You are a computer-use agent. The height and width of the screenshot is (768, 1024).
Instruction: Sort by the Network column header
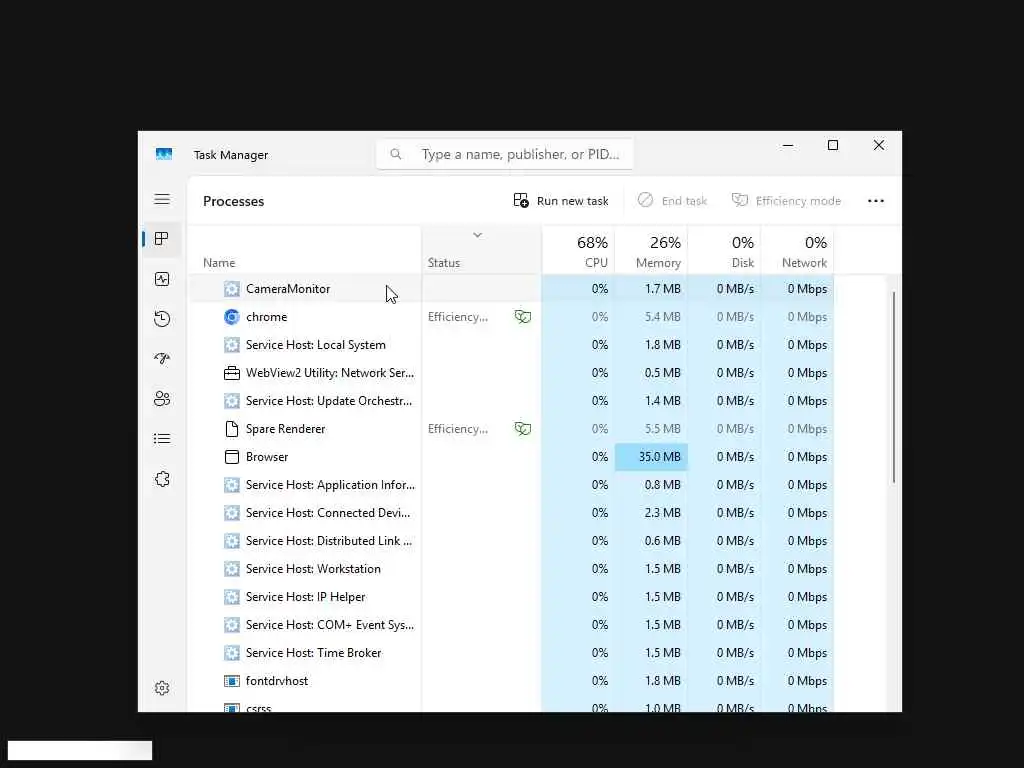(x=797, y=251)
